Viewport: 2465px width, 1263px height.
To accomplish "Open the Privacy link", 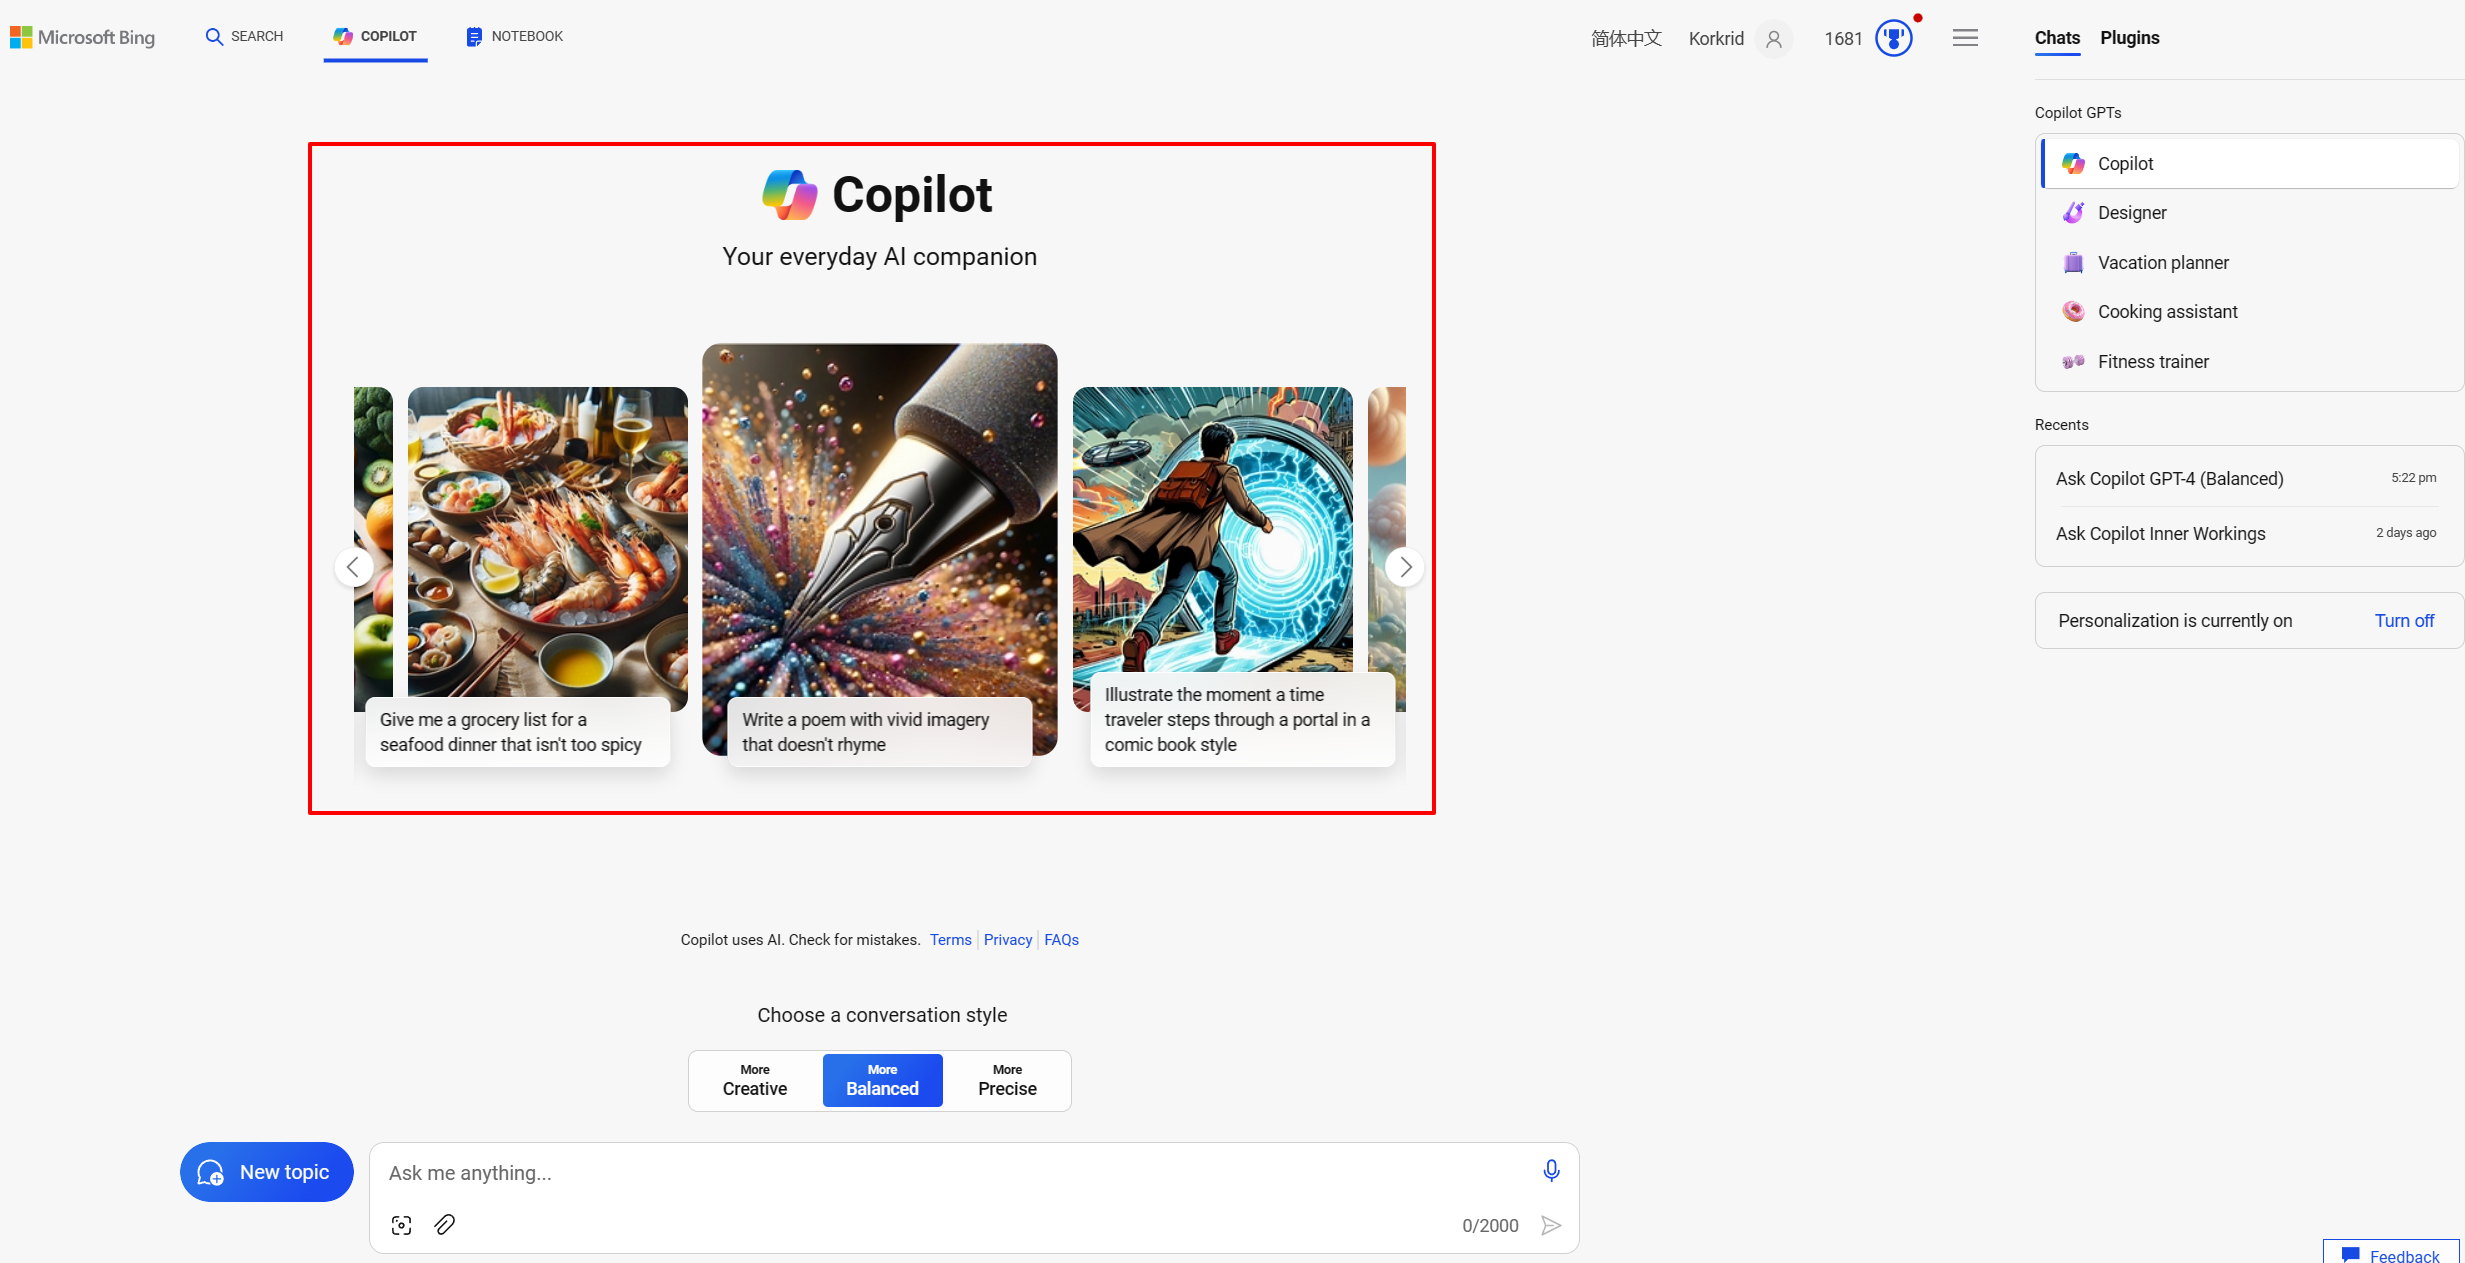I will click(1007, 940).
